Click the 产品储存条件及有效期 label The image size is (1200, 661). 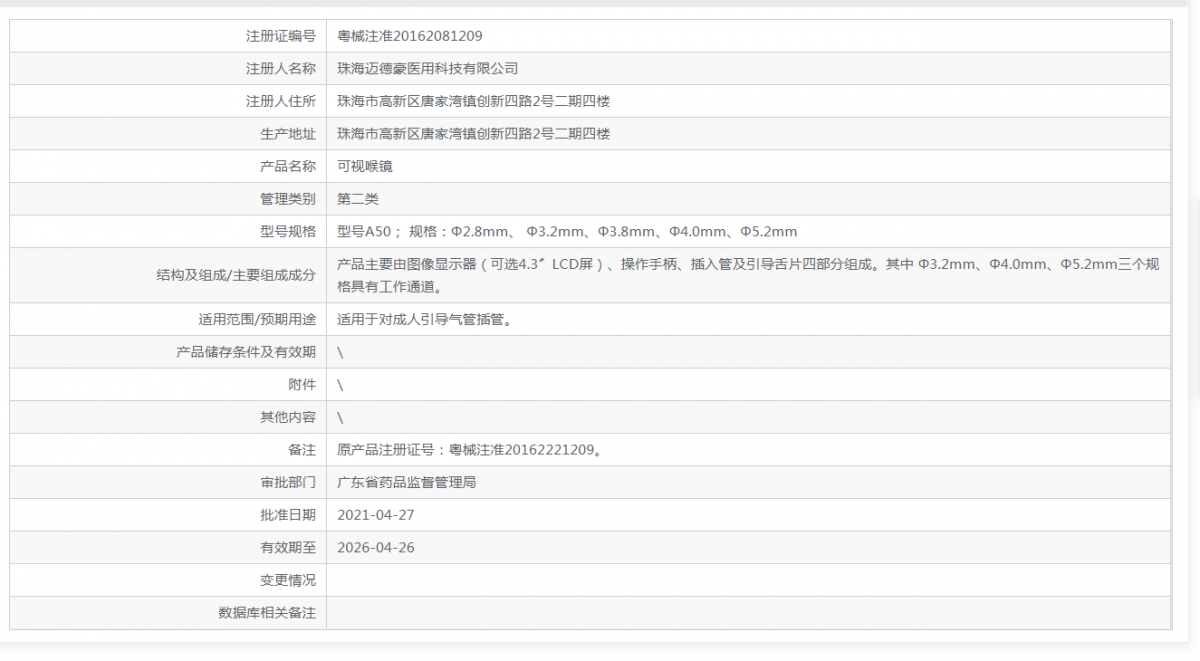[246, 352]
